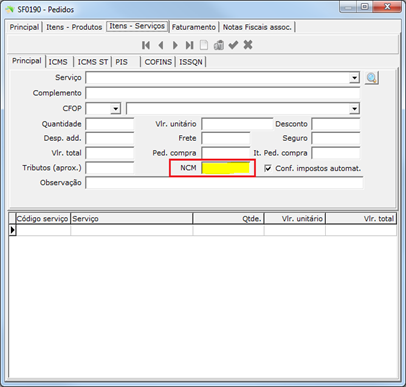Minimize the SF0190 Pedidos window

(x=348, y=7)
